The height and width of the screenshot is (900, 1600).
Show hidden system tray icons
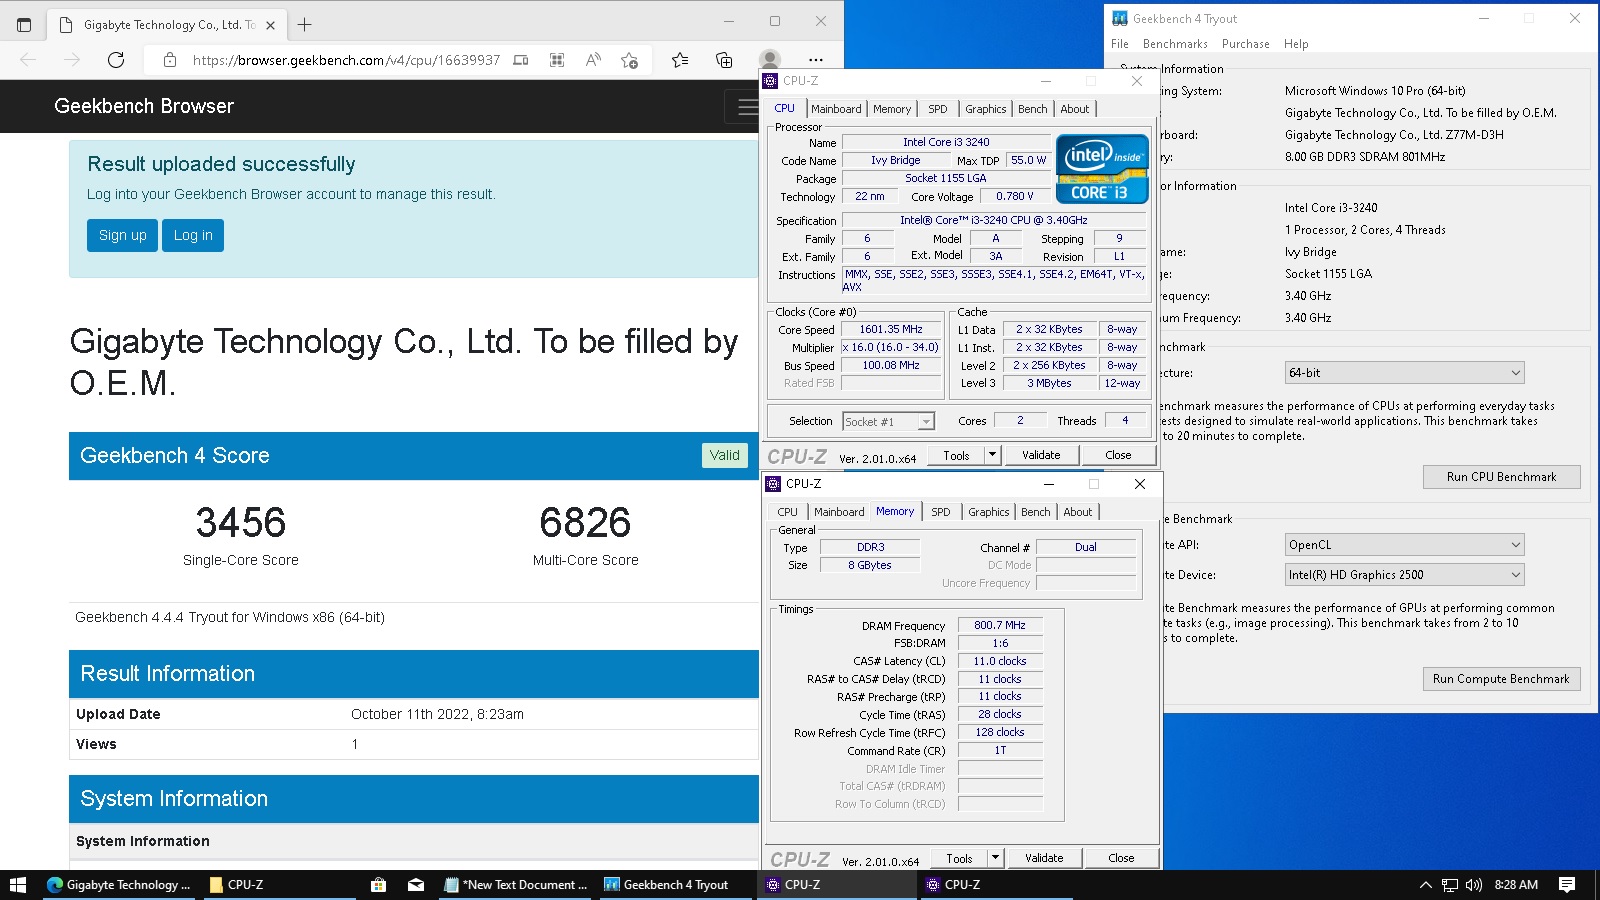point(1425,885)
